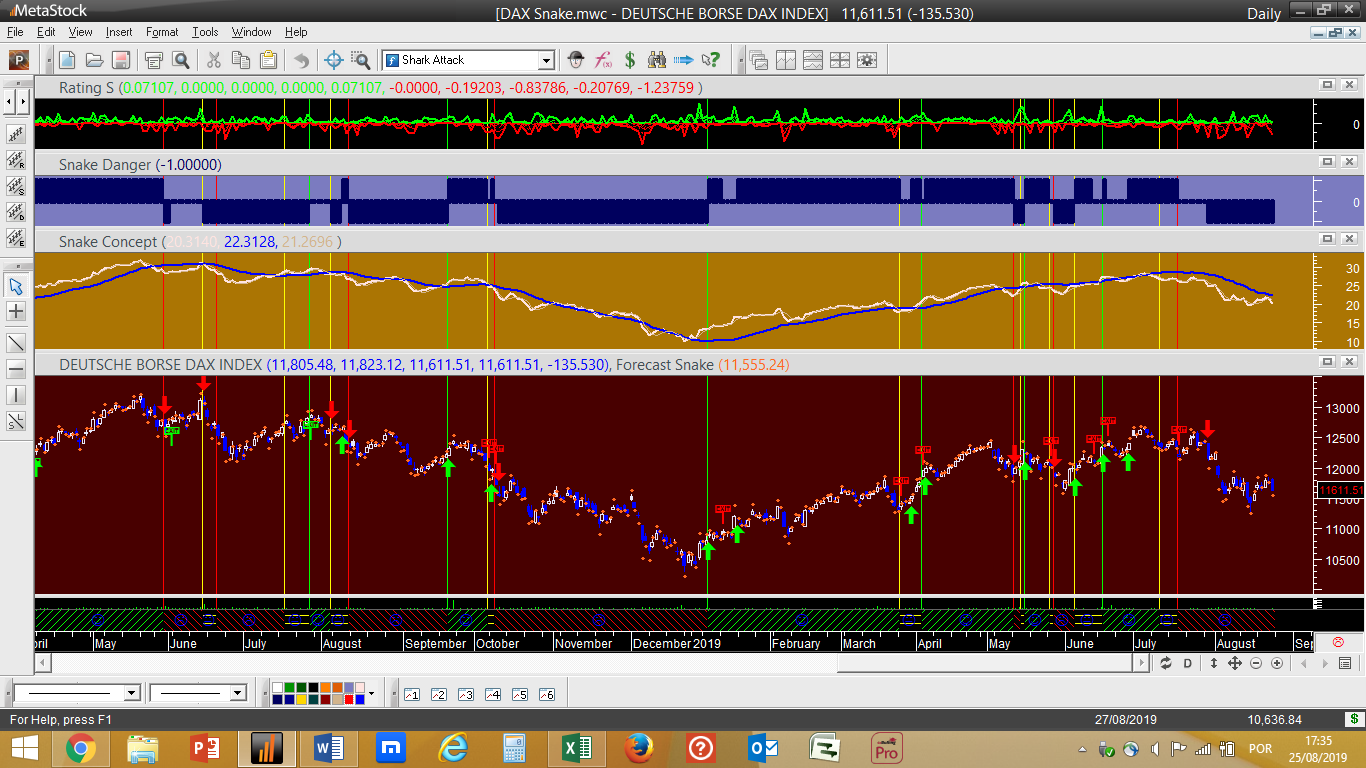Close the Rating S indicator panel
This screenshot has height=768, width=1366.
(1349, 85)
